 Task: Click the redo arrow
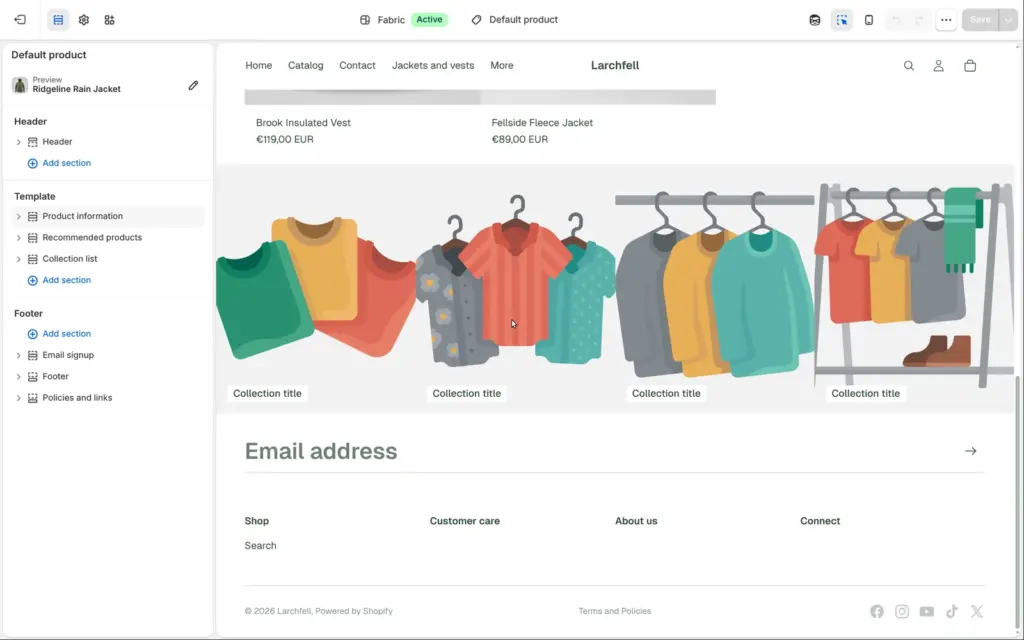[919, 20]
